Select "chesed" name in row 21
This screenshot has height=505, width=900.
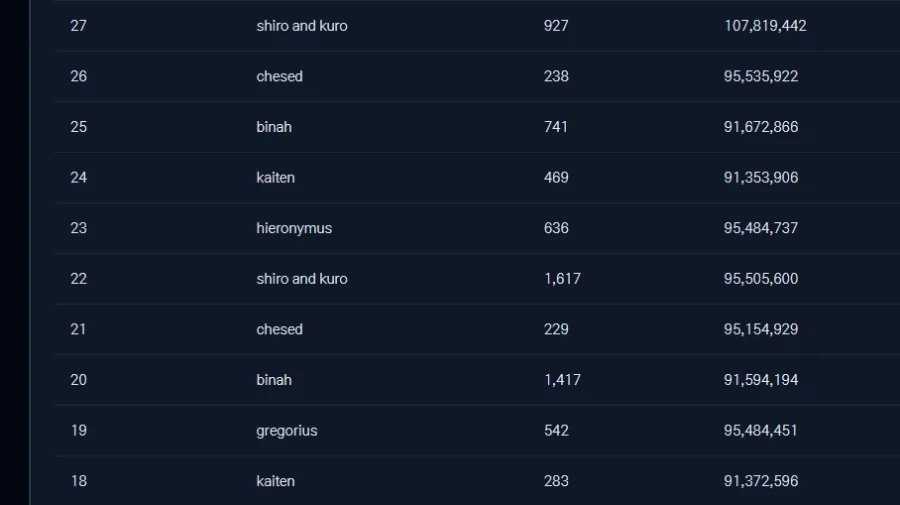[x=279, y=329]
